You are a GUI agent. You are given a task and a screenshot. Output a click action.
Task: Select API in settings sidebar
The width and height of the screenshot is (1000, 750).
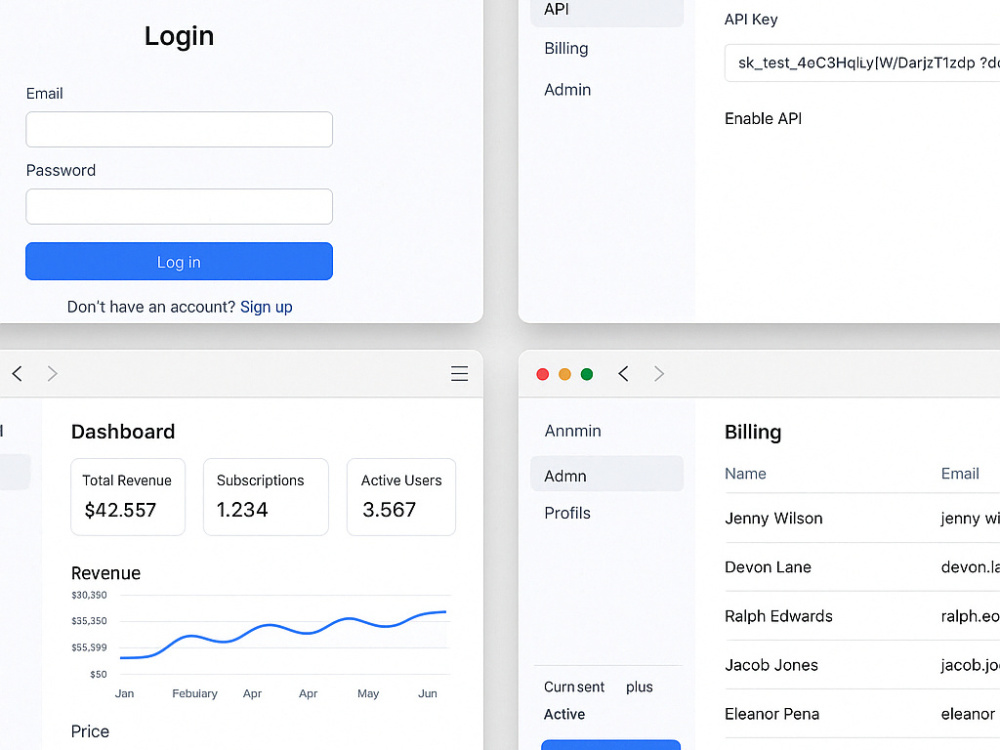point(607,10)
